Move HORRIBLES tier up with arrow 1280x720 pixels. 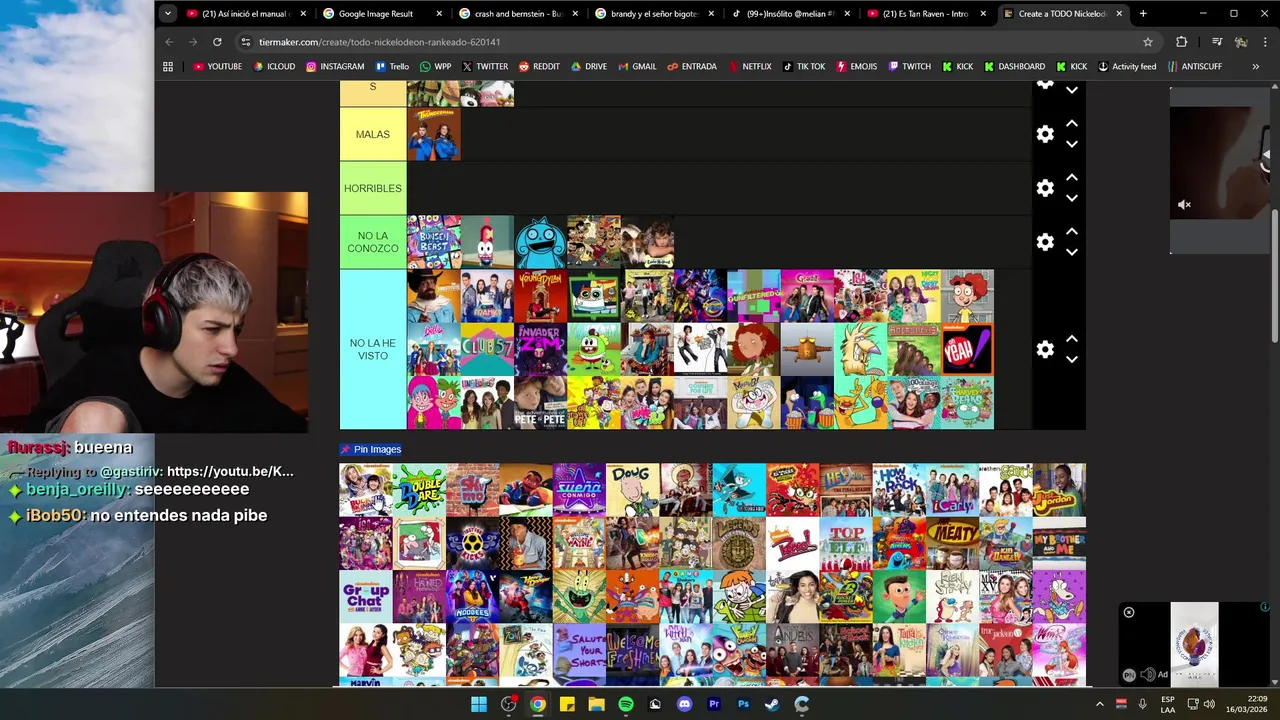(x=1071, y=178)
